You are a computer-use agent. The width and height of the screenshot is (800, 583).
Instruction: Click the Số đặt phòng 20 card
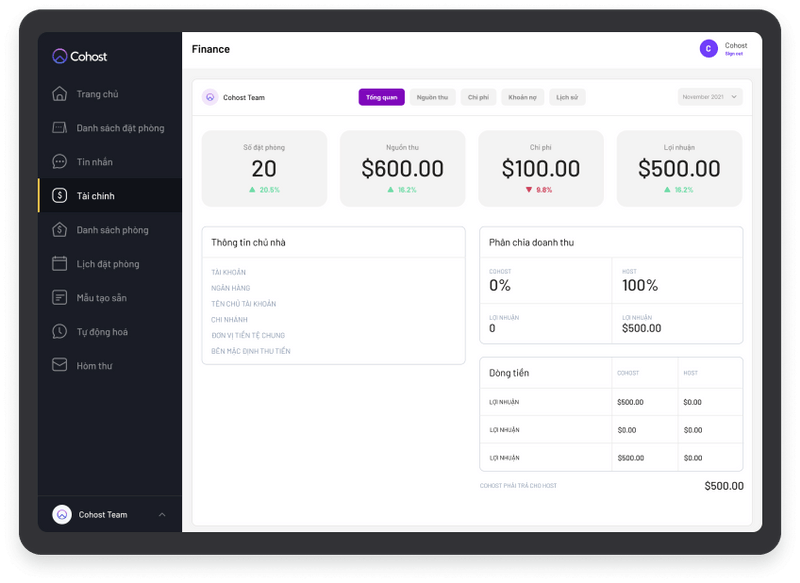[264, 168]
